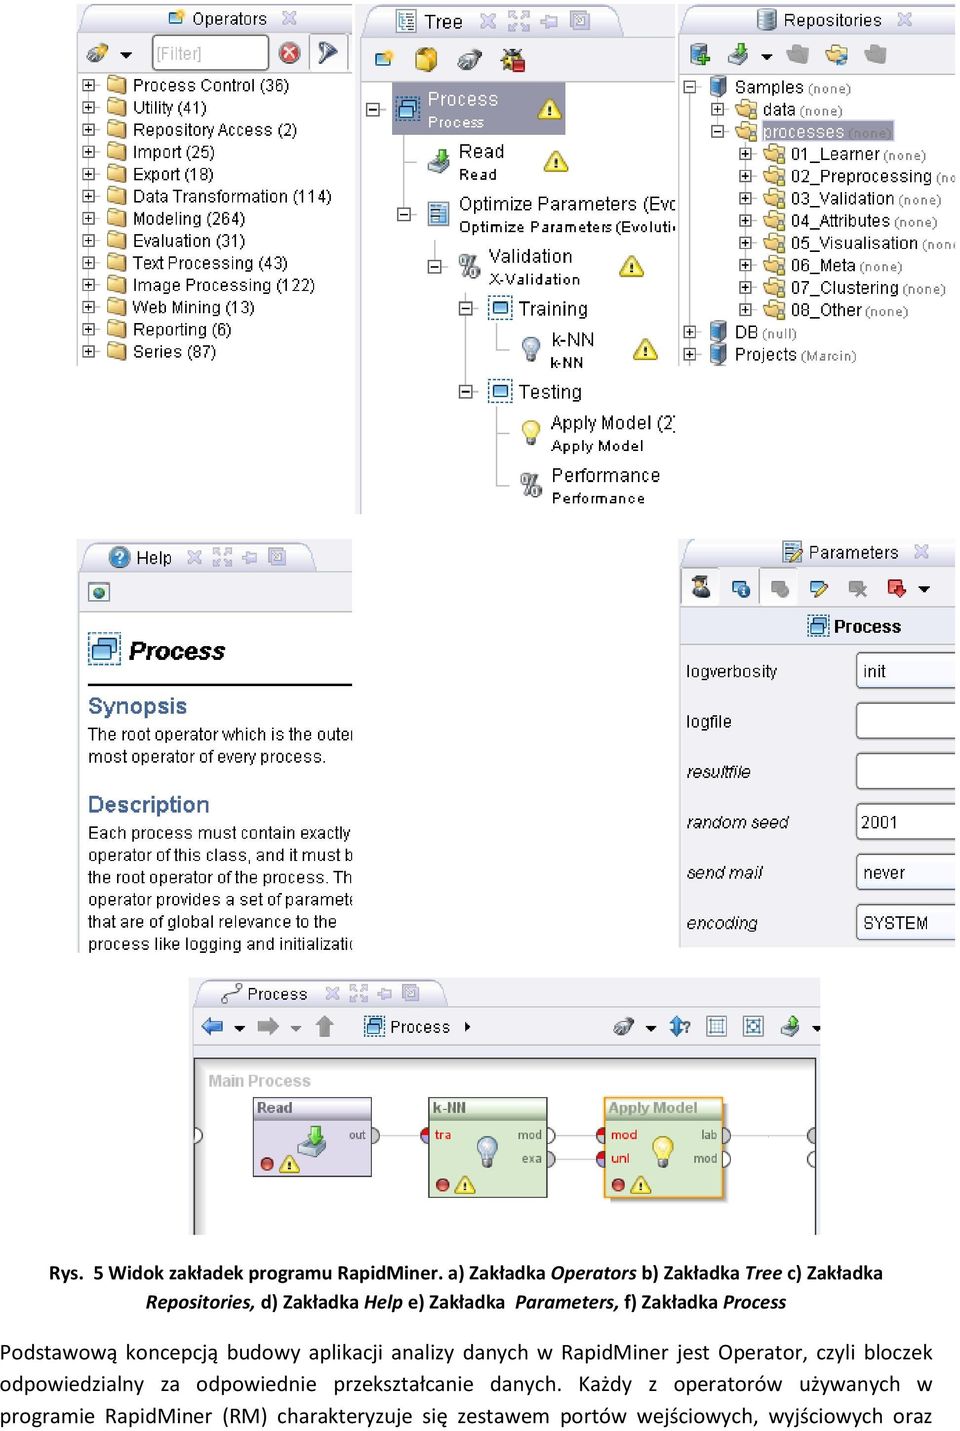The width and height of the screenshot is (960, 1431).
Task: Click yellow cube icon in Tree toolbar
Action: (x=426, y=60)
